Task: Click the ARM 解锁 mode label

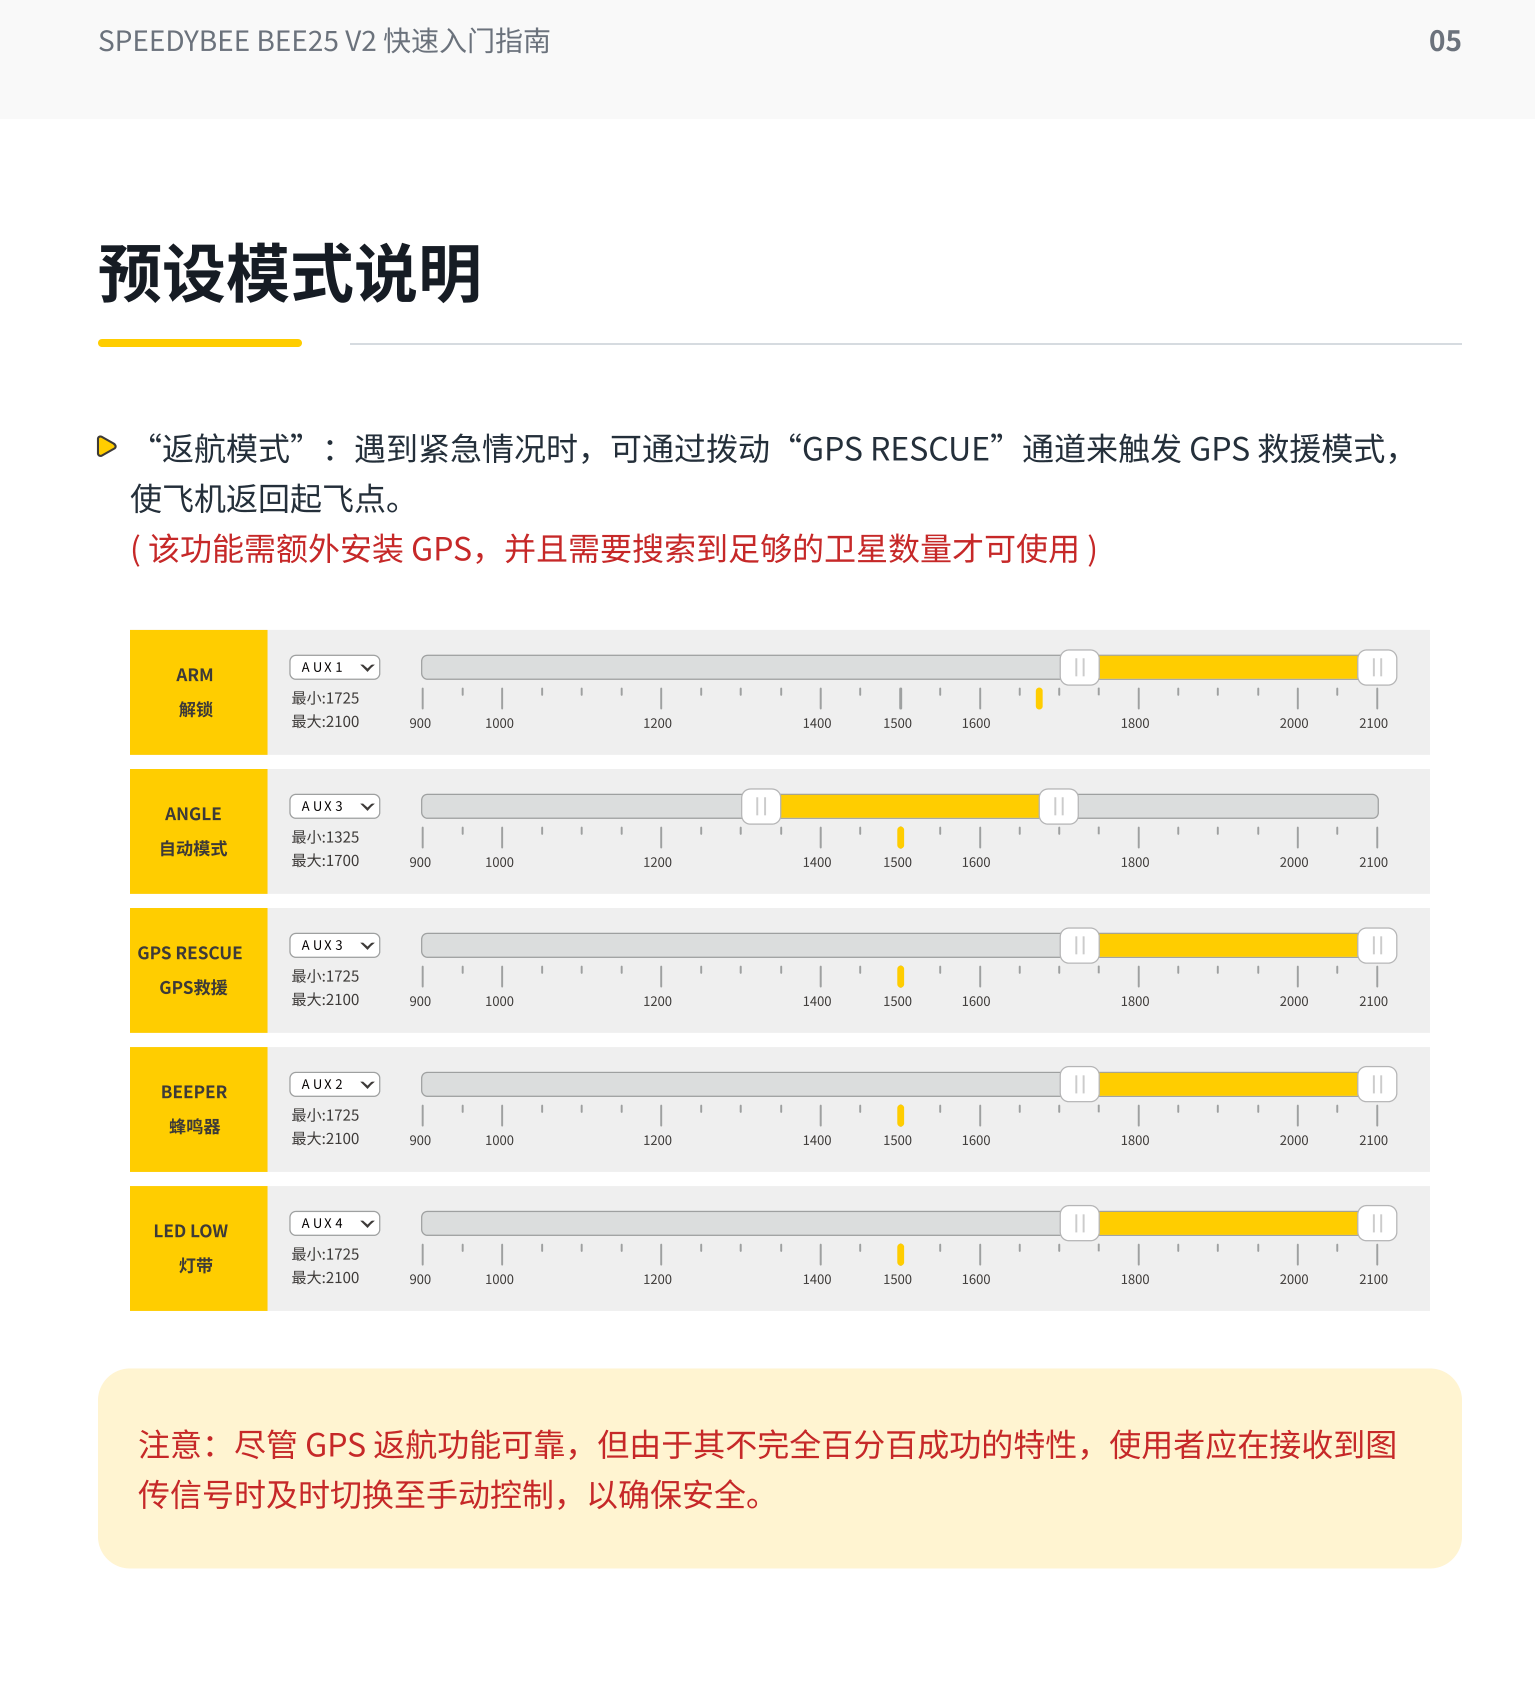Action: [199, 692]
